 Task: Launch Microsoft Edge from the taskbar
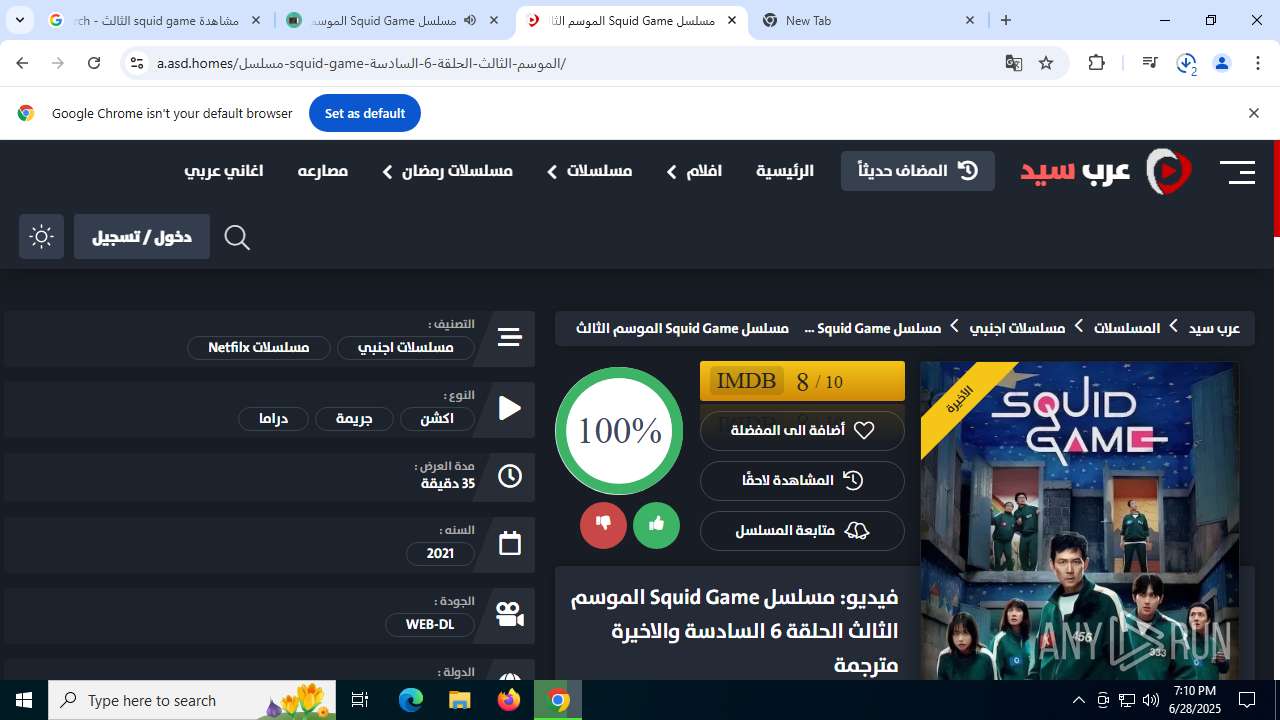(x=411, y=700)
